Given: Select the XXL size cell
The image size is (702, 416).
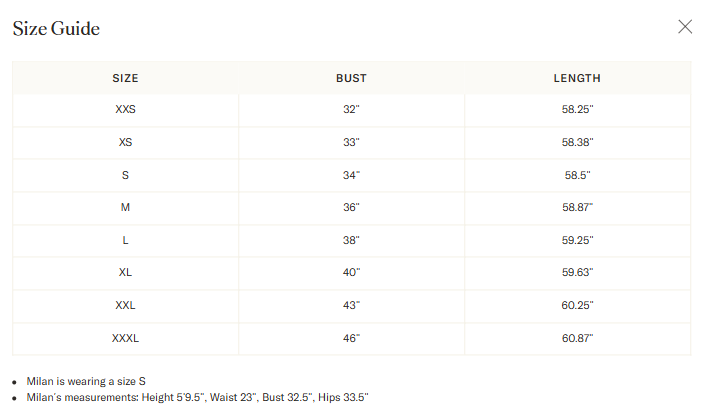Looking at the screenshot, I should pyautogui.click(x=125, y=305).
